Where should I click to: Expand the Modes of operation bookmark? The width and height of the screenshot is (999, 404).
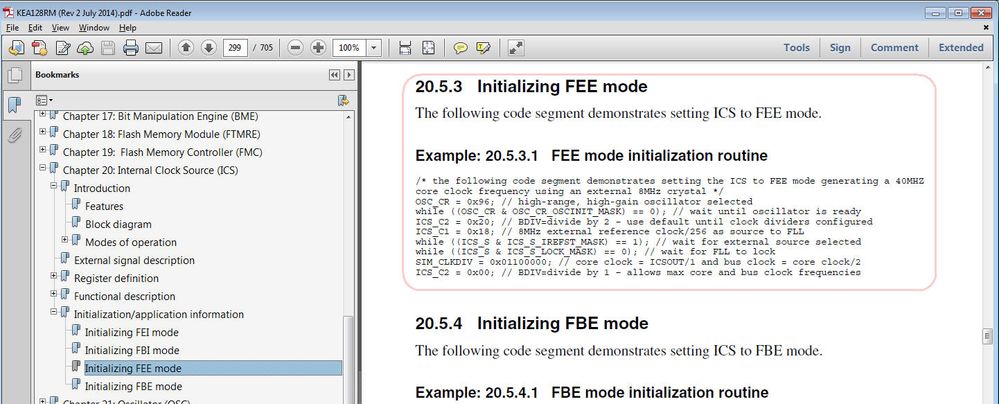point(65,240)
